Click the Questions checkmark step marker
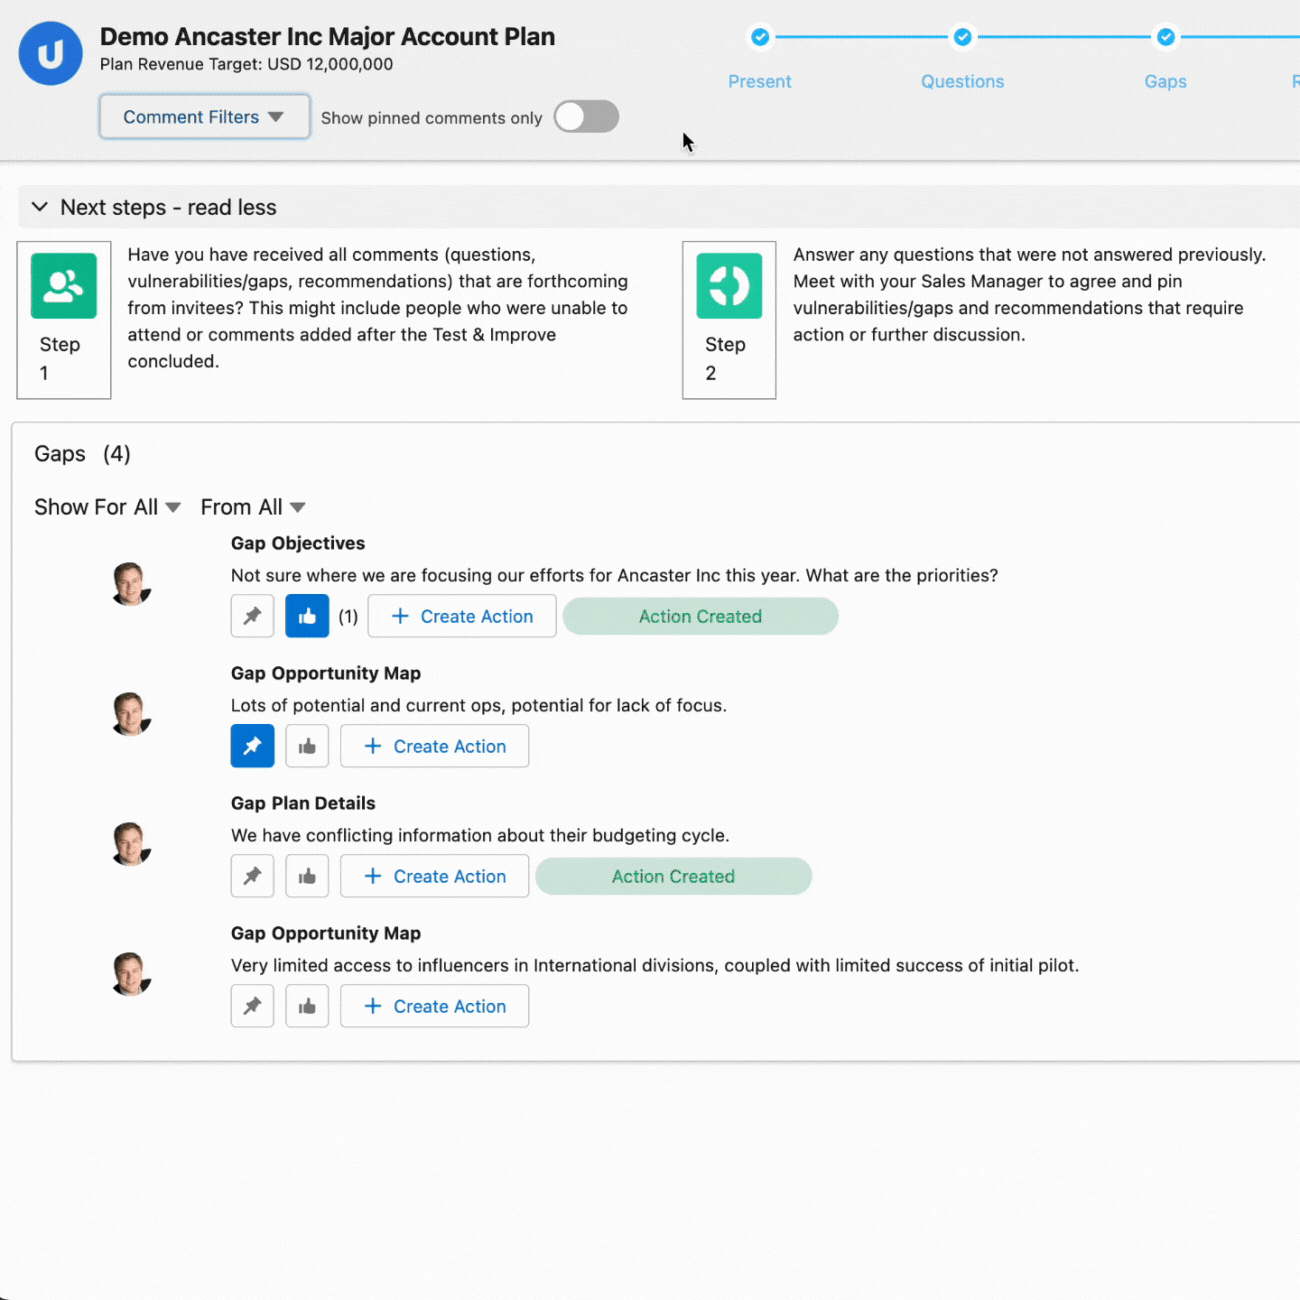Screen dimensions: 1300x1300 (x=962, y=37)
